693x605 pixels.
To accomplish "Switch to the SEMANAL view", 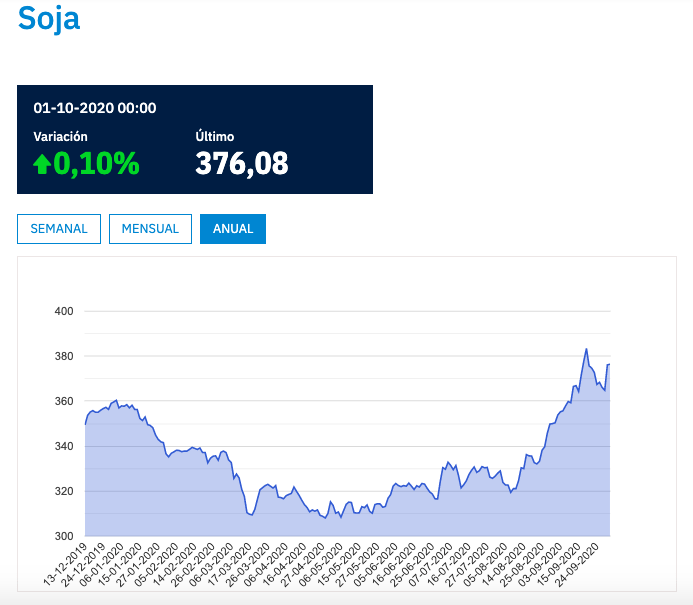I will point(59,229).
